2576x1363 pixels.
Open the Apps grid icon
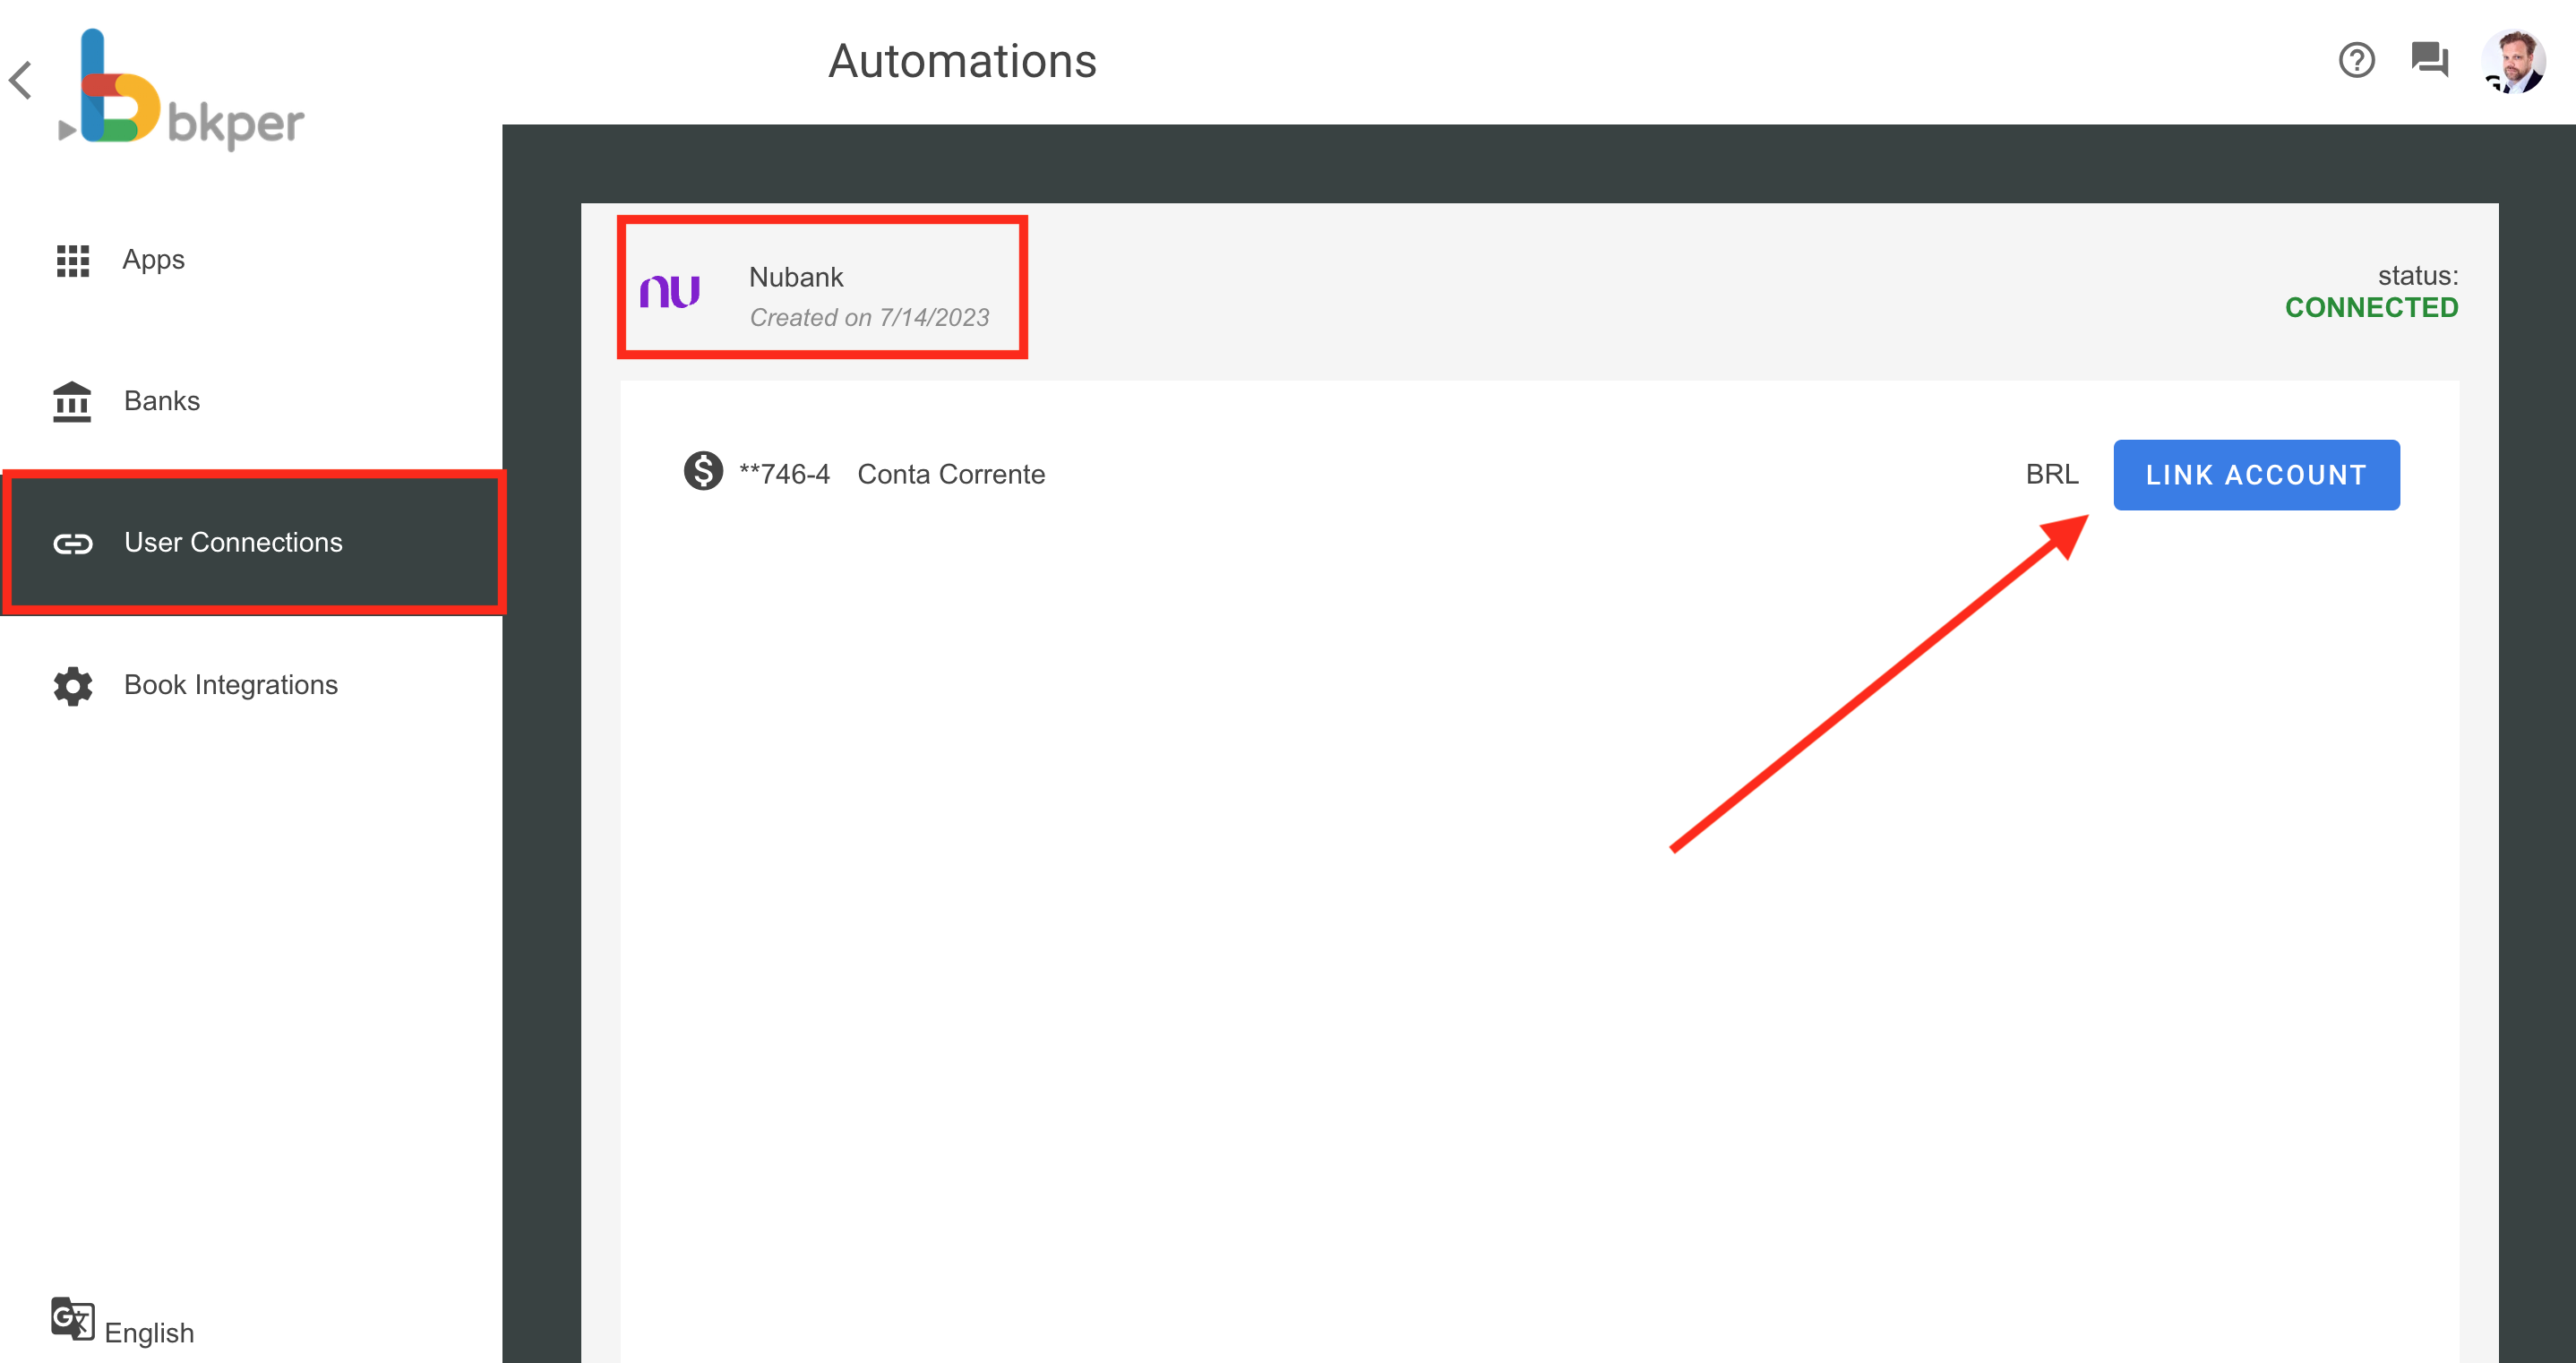pos(72,259)
